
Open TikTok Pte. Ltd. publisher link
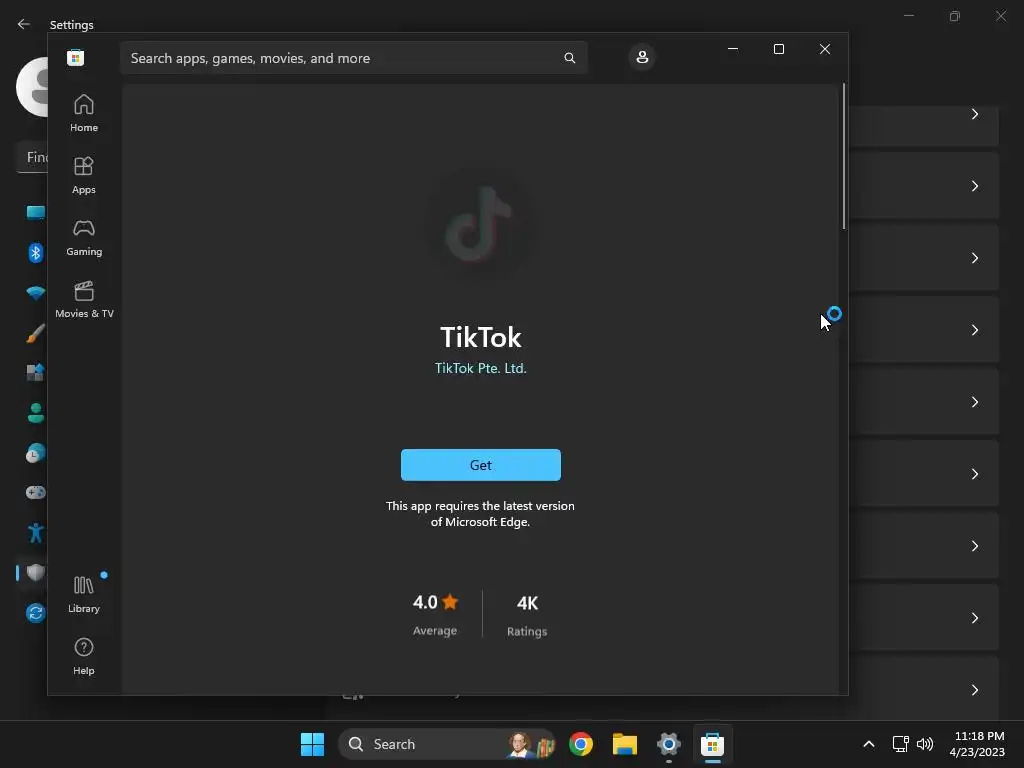point(481,368)
